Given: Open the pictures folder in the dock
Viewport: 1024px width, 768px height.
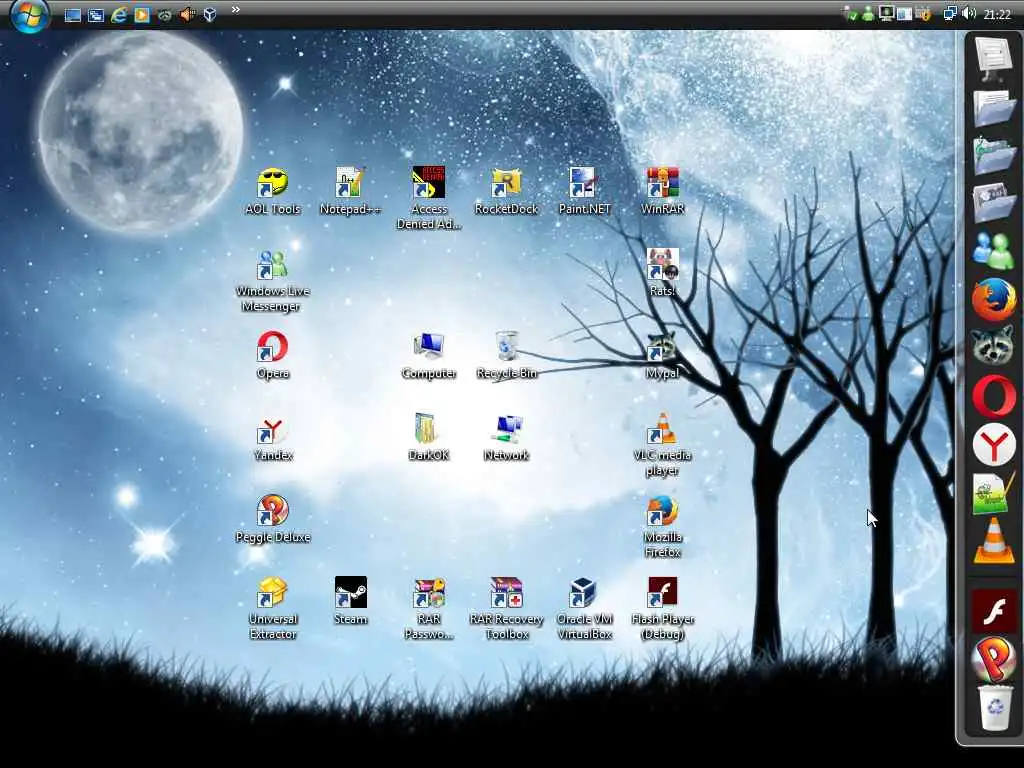Looking at the screenshot, I should tap(993, 203).
